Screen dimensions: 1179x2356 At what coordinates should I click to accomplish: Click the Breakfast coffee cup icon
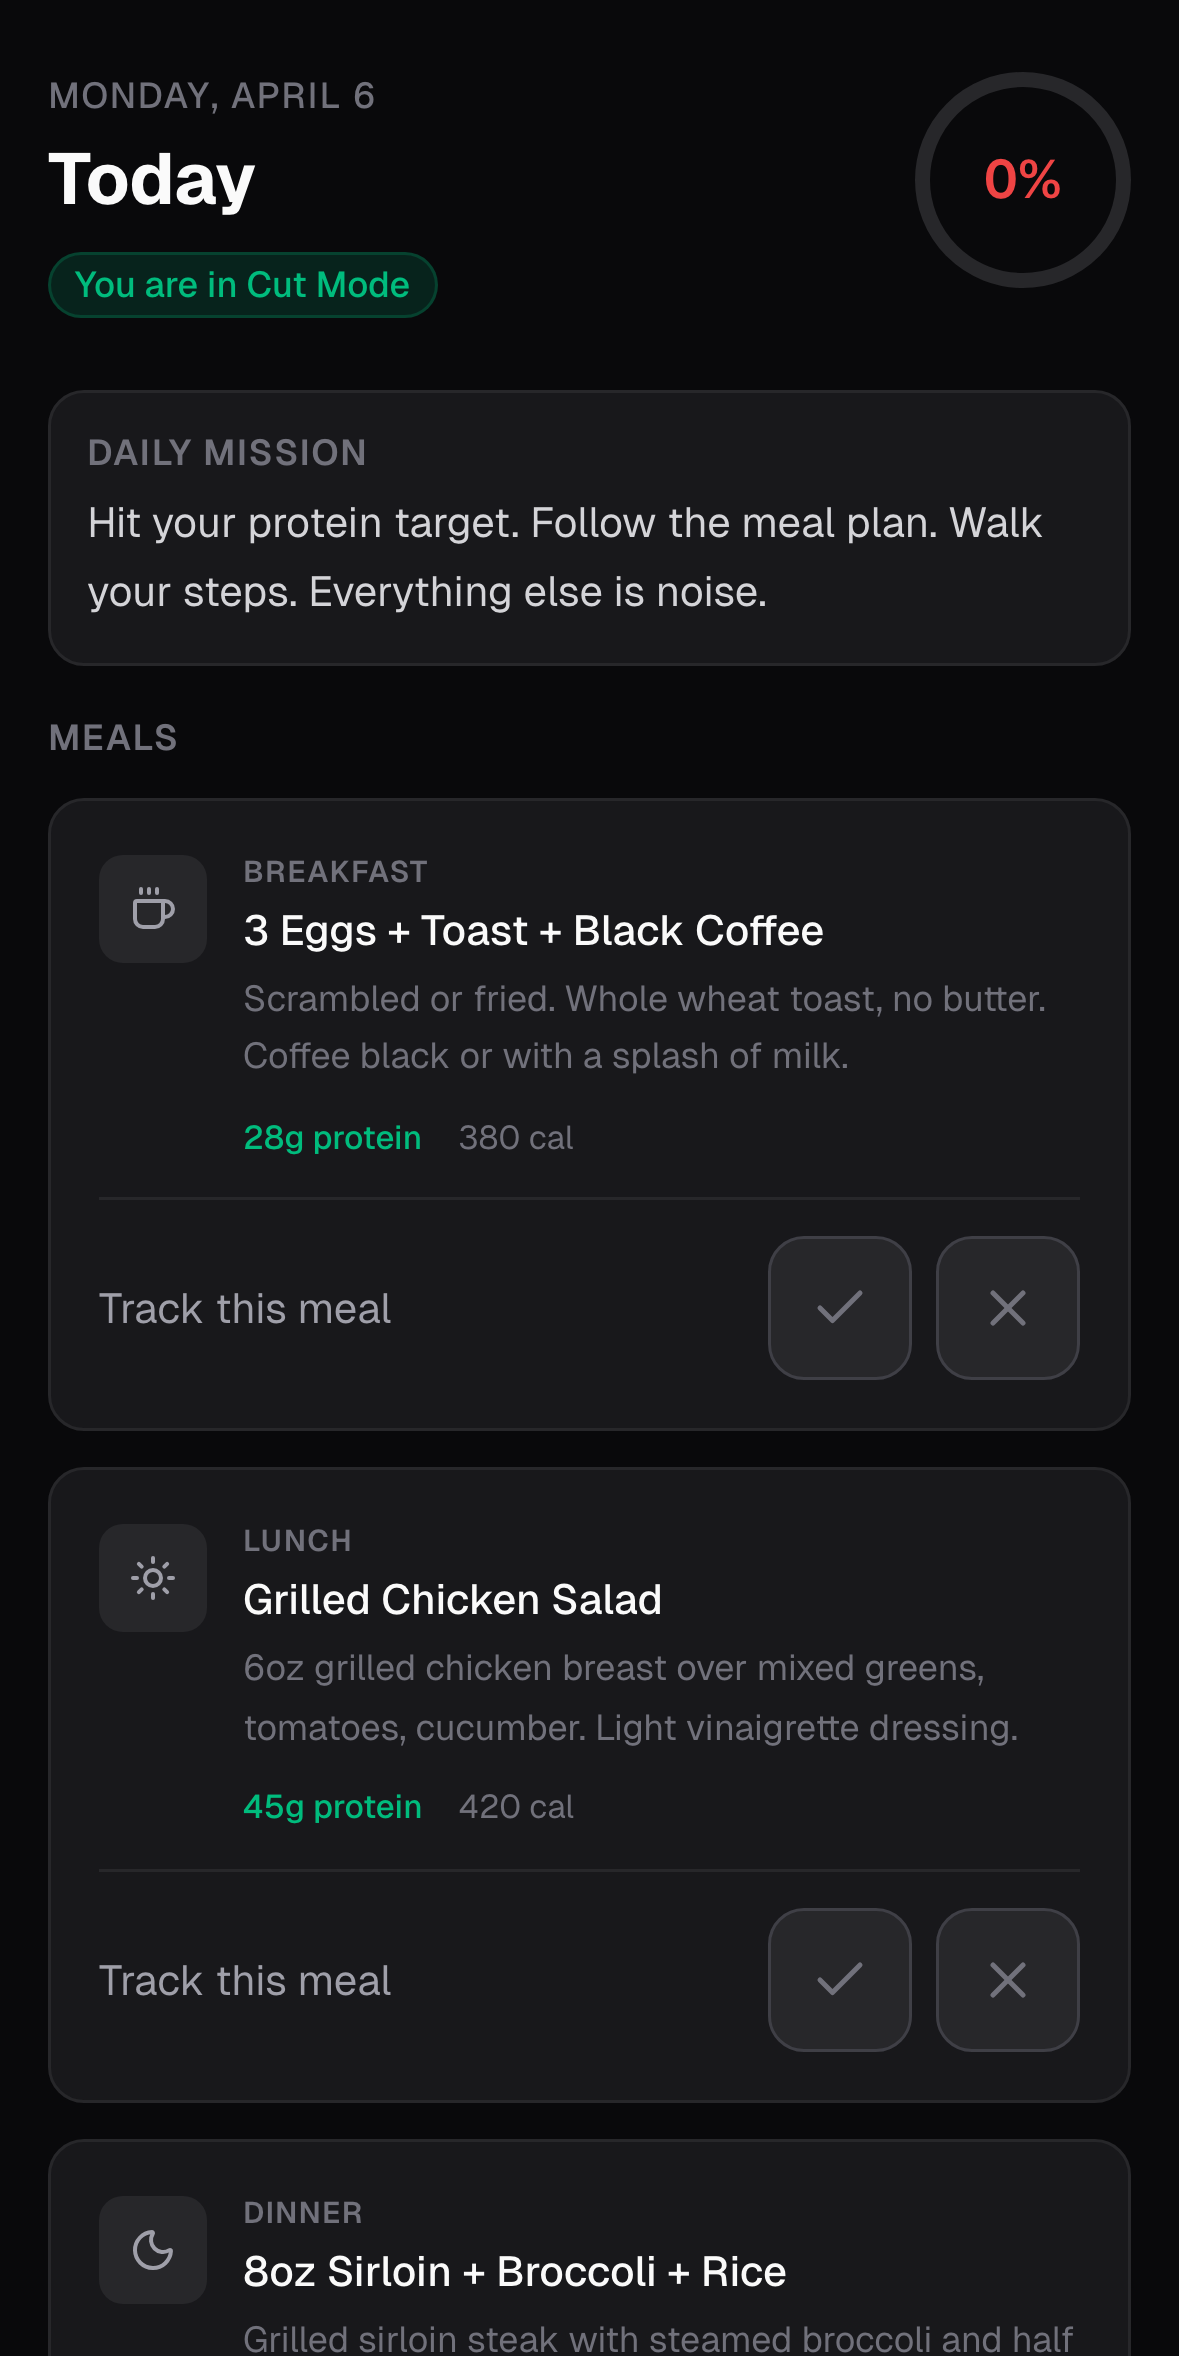click(153, 909)
